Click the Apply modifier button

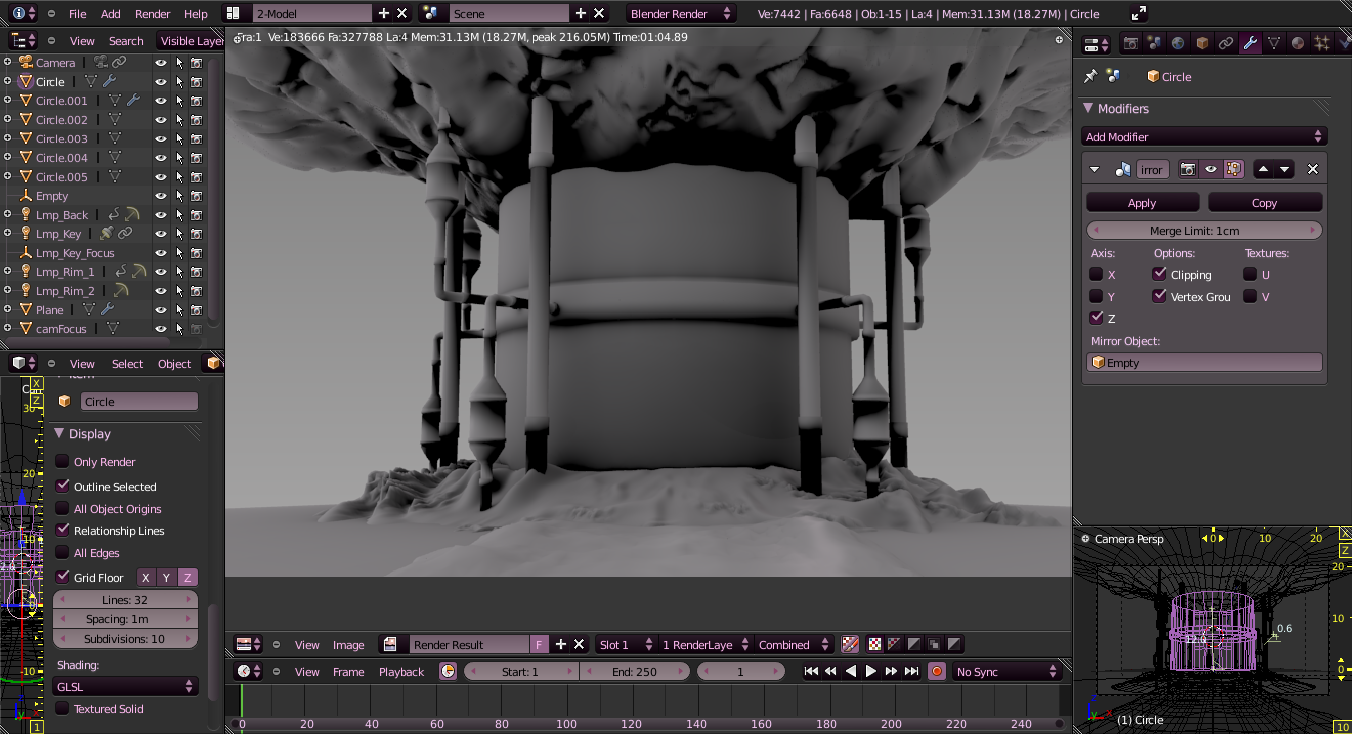click(1141, 203)
